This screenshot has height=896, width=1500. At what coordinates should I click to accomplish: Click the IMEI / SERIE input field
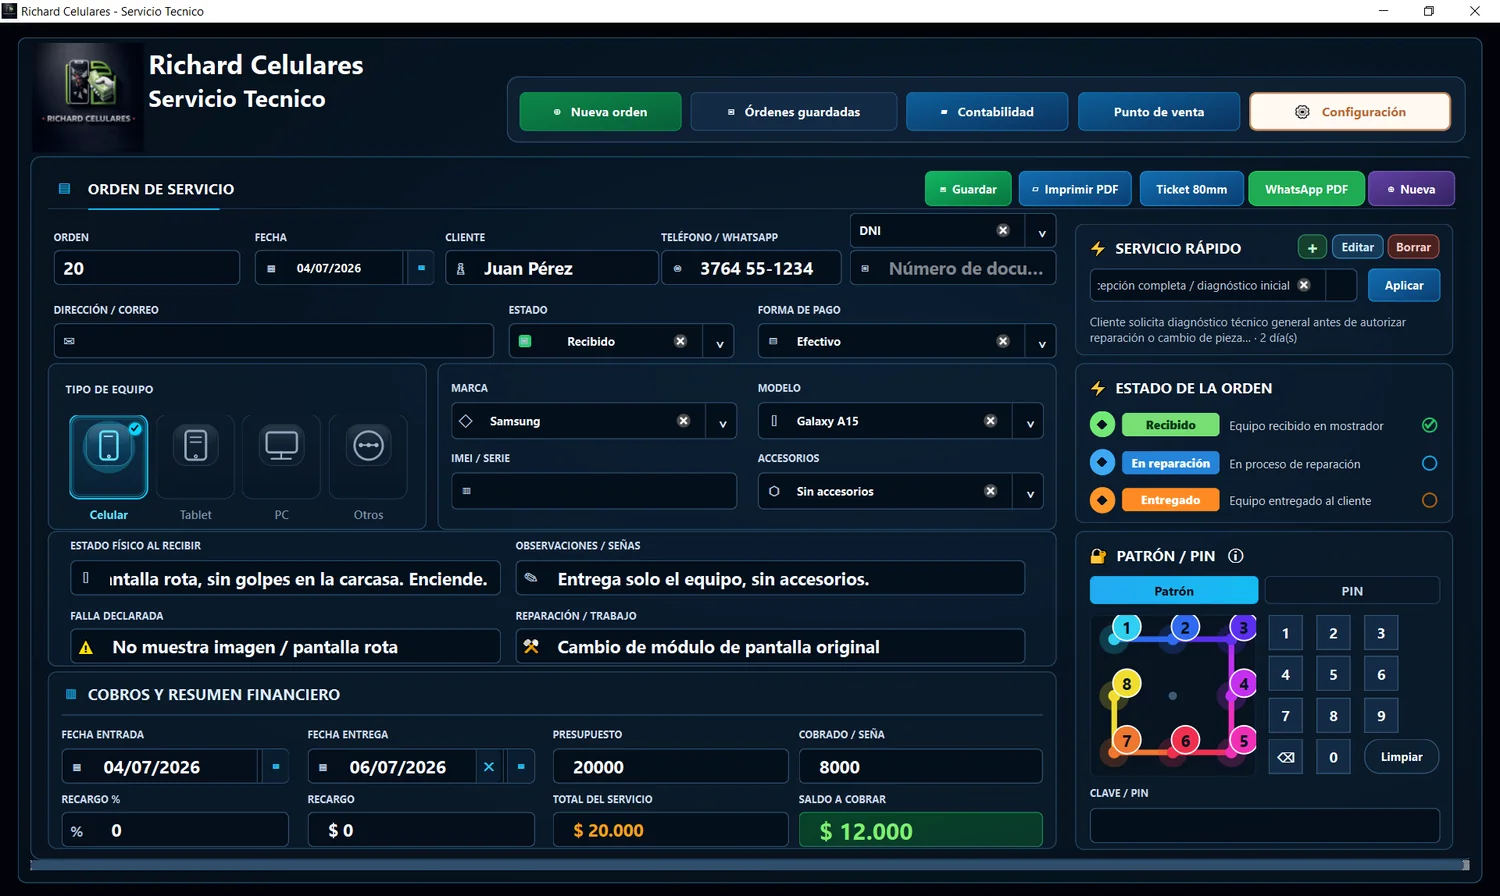tap(594, 491)
